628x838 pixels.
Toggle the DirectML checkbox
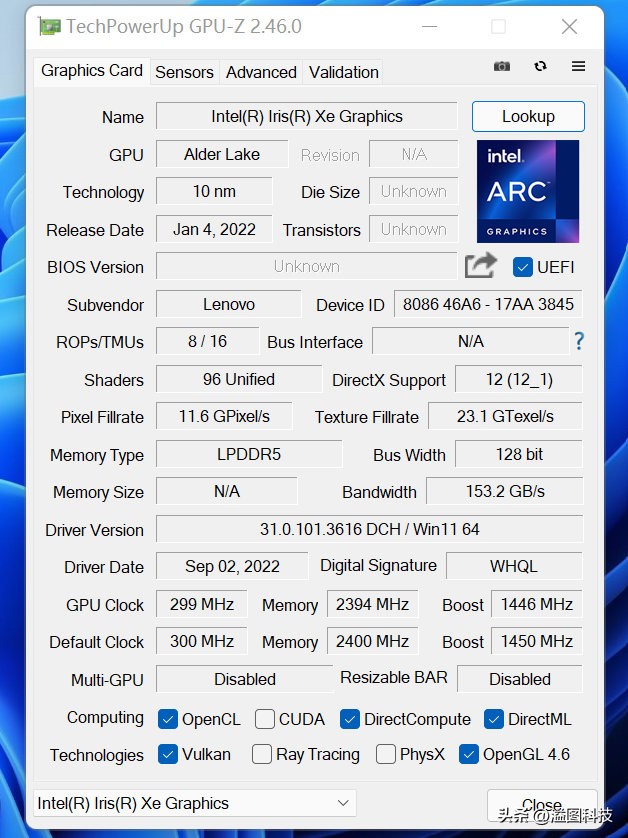[493, 719]
